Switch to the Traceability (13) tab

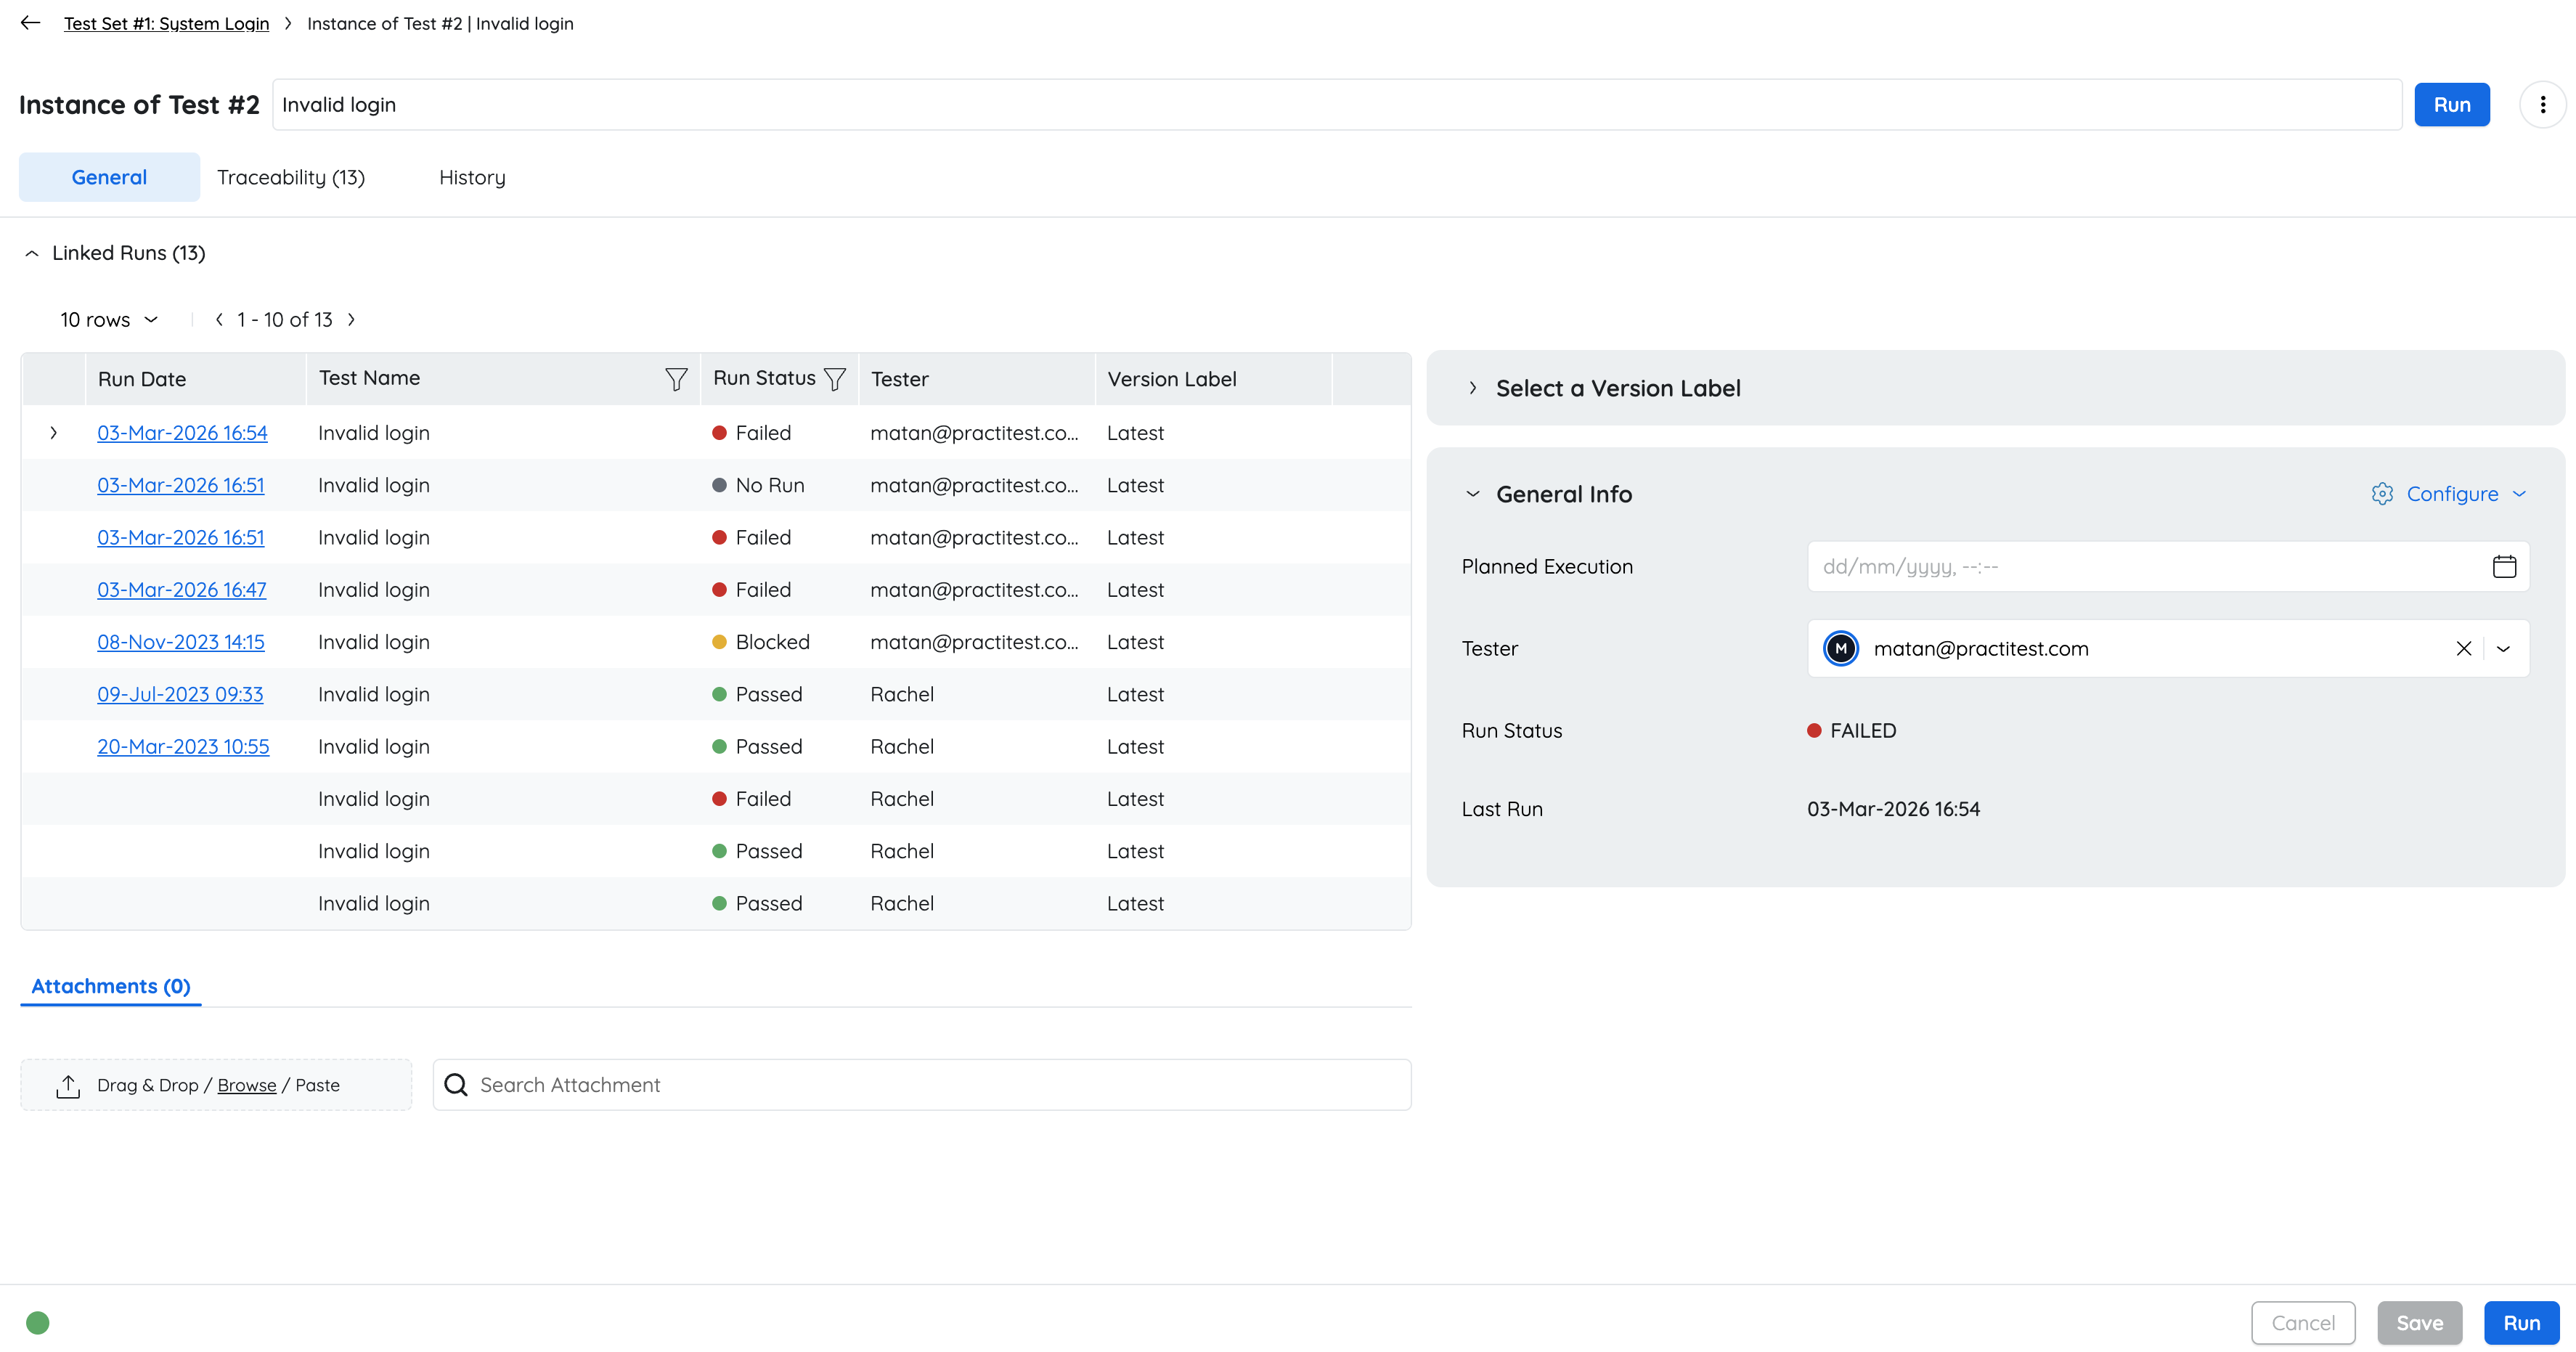click(x=291, y=177)
